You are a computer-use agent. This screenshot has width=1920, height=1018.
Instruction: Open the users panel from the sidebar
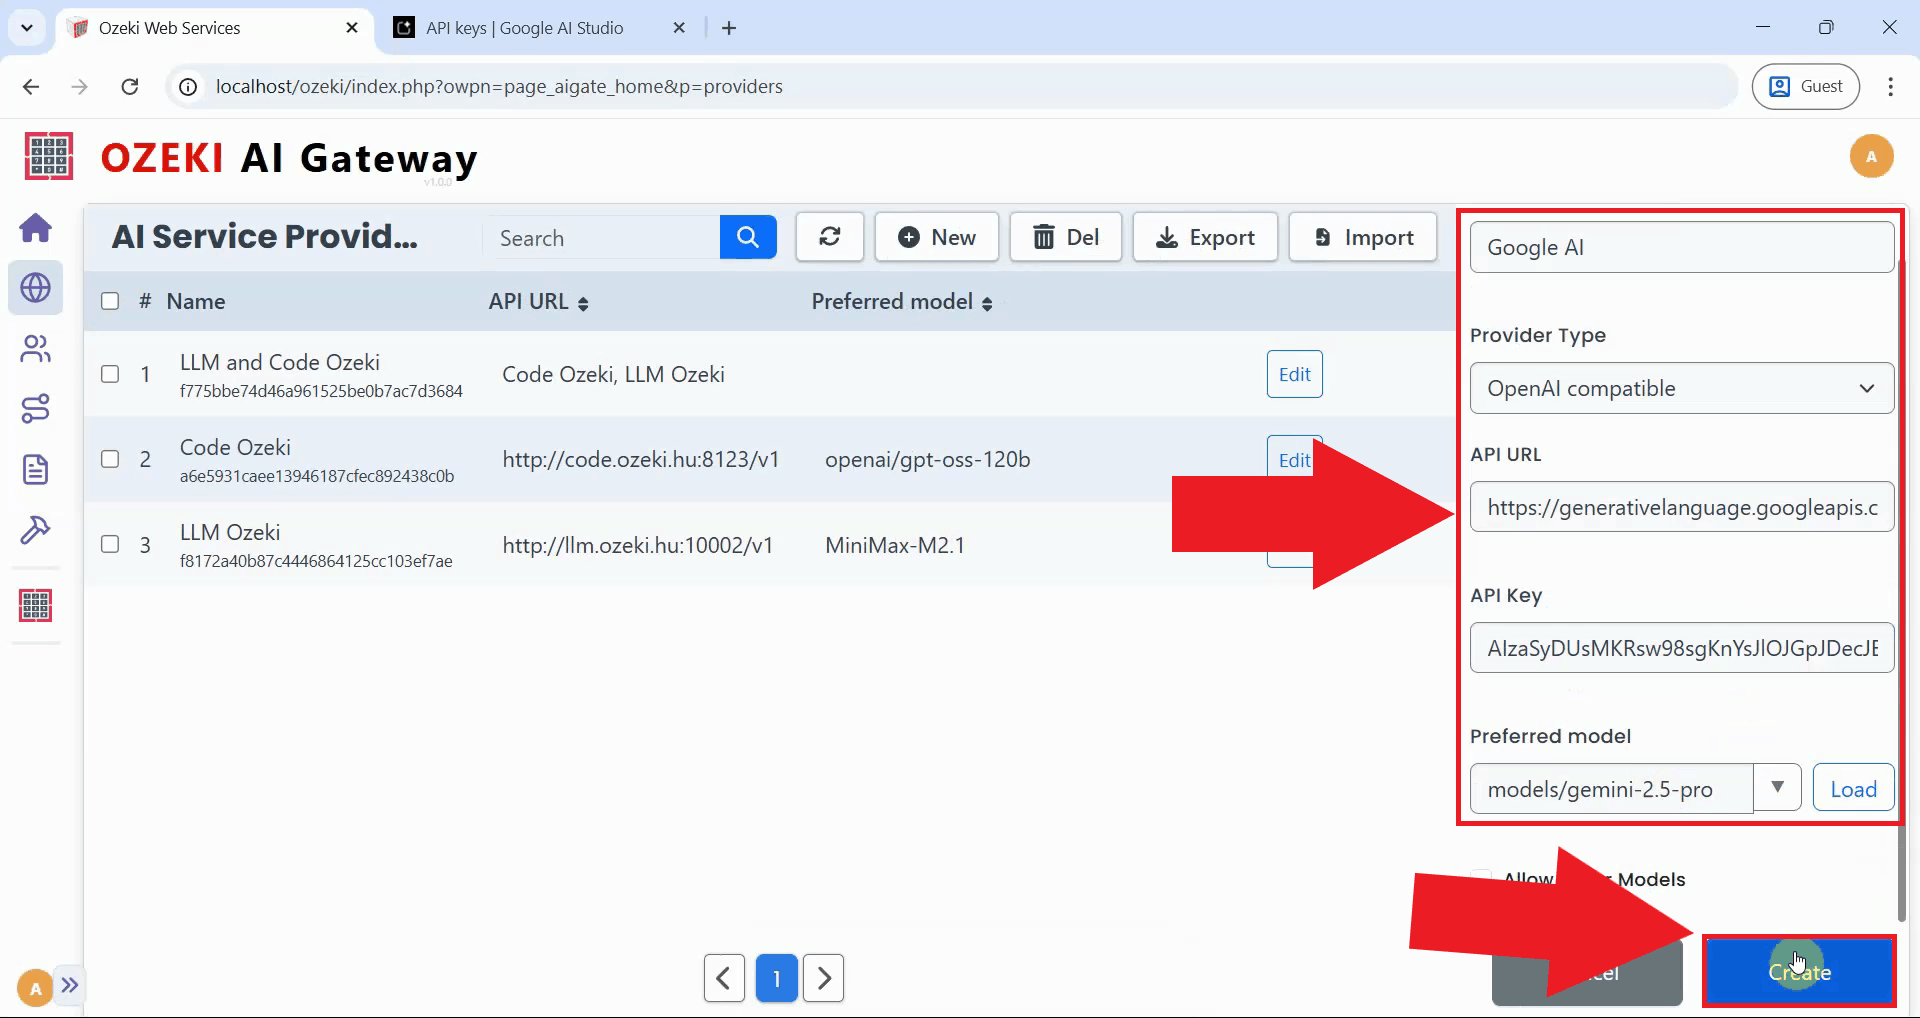(x=36, y=348)
